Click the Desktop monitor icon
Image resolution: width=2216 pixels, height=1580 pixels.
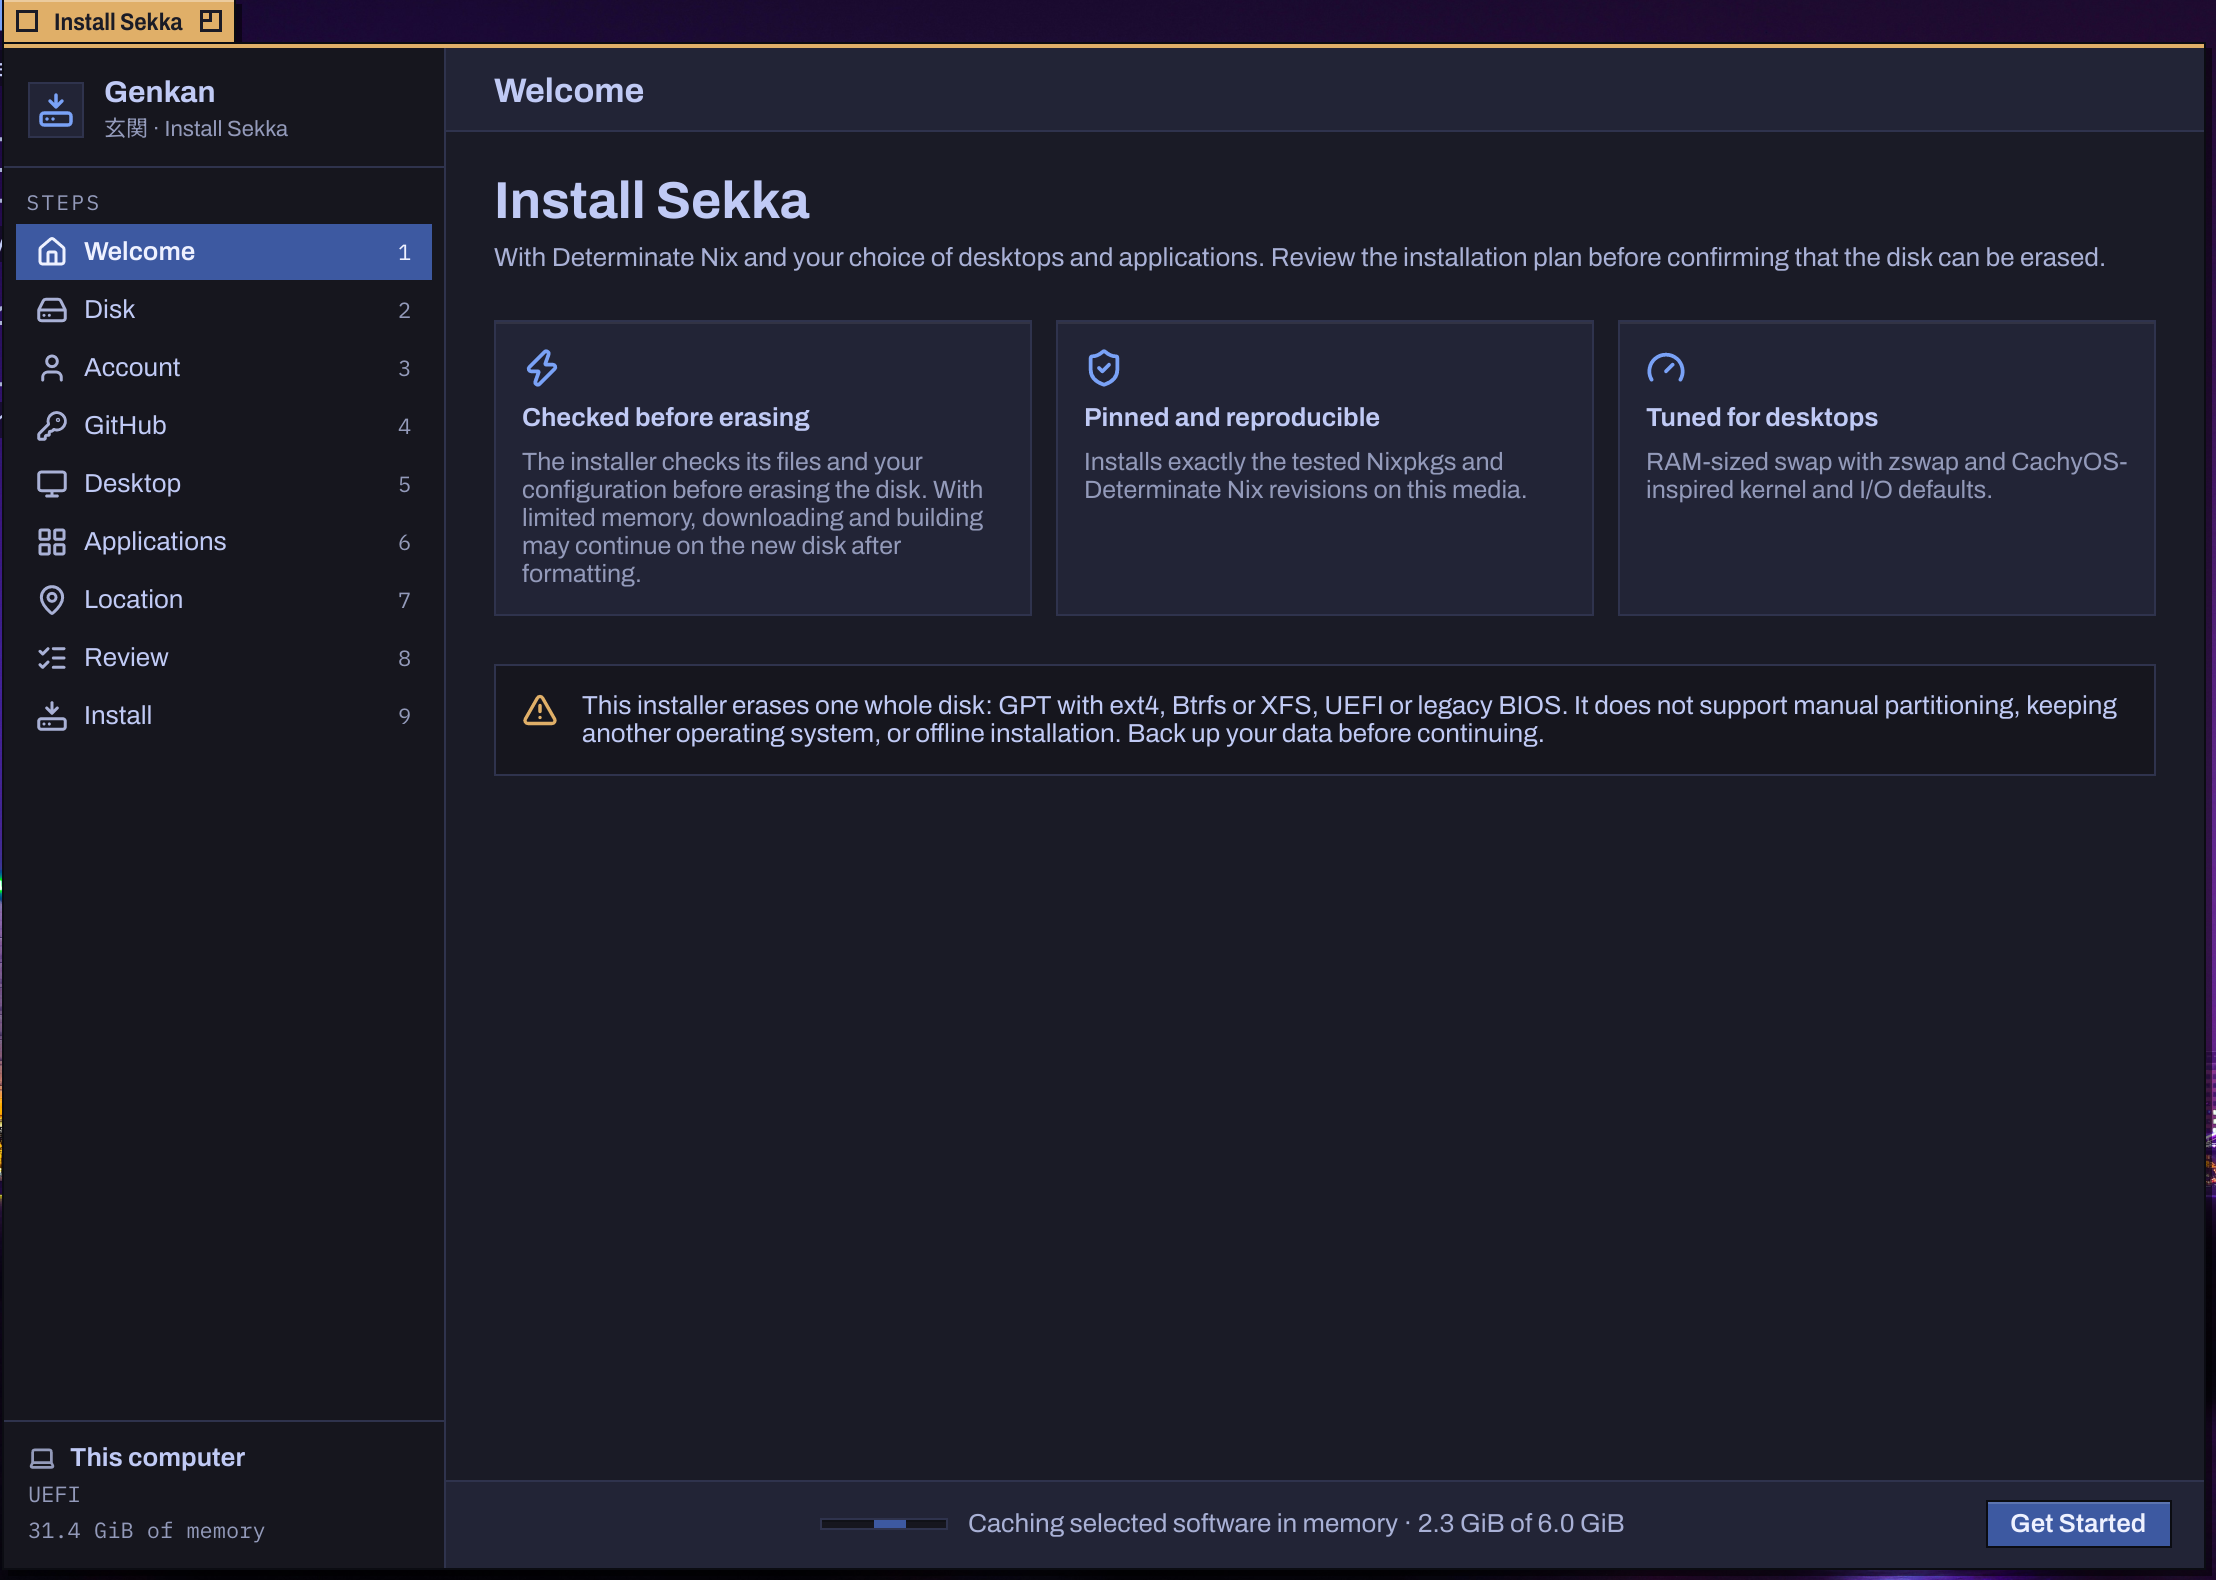click(52, 484)
